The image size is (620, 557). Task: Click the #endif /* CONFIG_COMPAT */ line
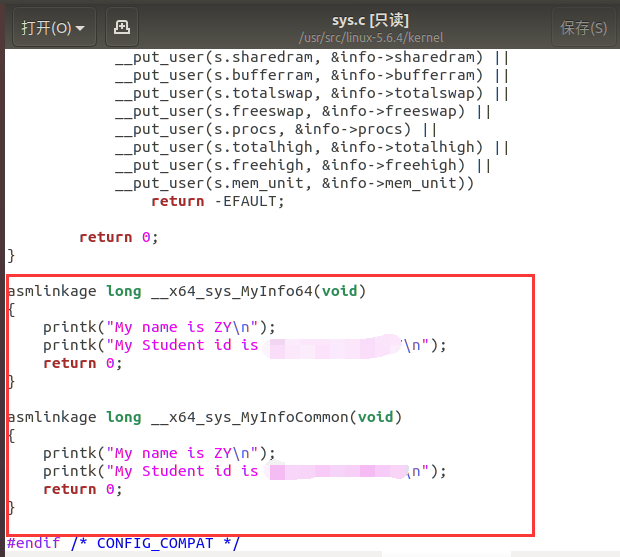[x=123, y=543]
